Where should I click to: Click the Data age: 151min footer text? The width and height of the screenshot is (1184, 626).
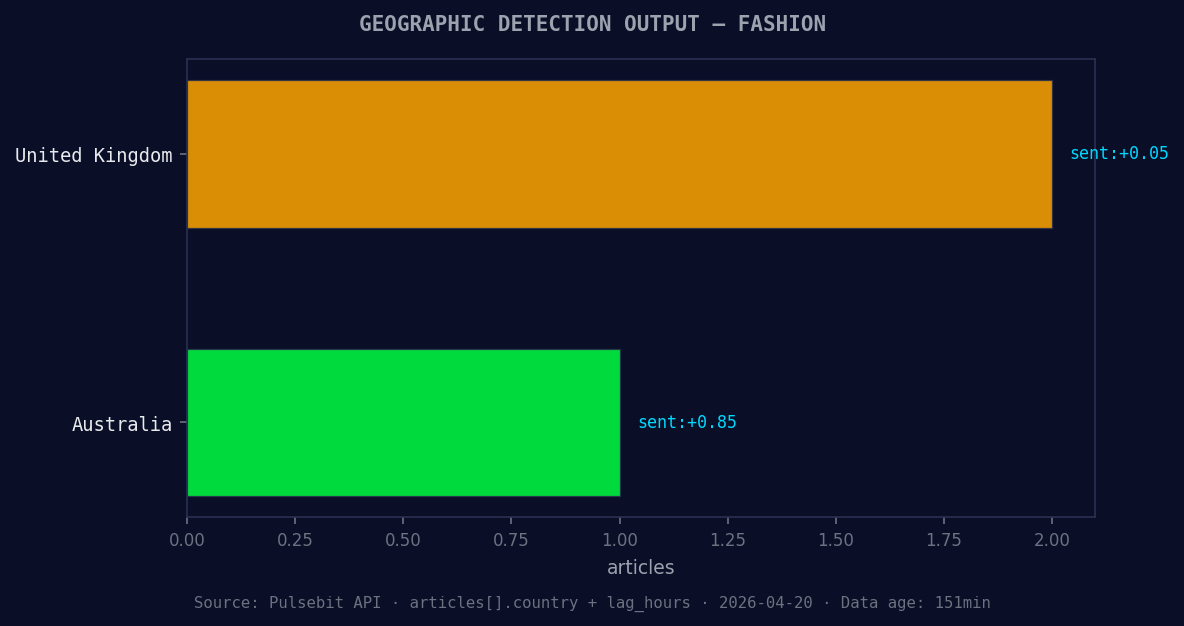(917, 602)
